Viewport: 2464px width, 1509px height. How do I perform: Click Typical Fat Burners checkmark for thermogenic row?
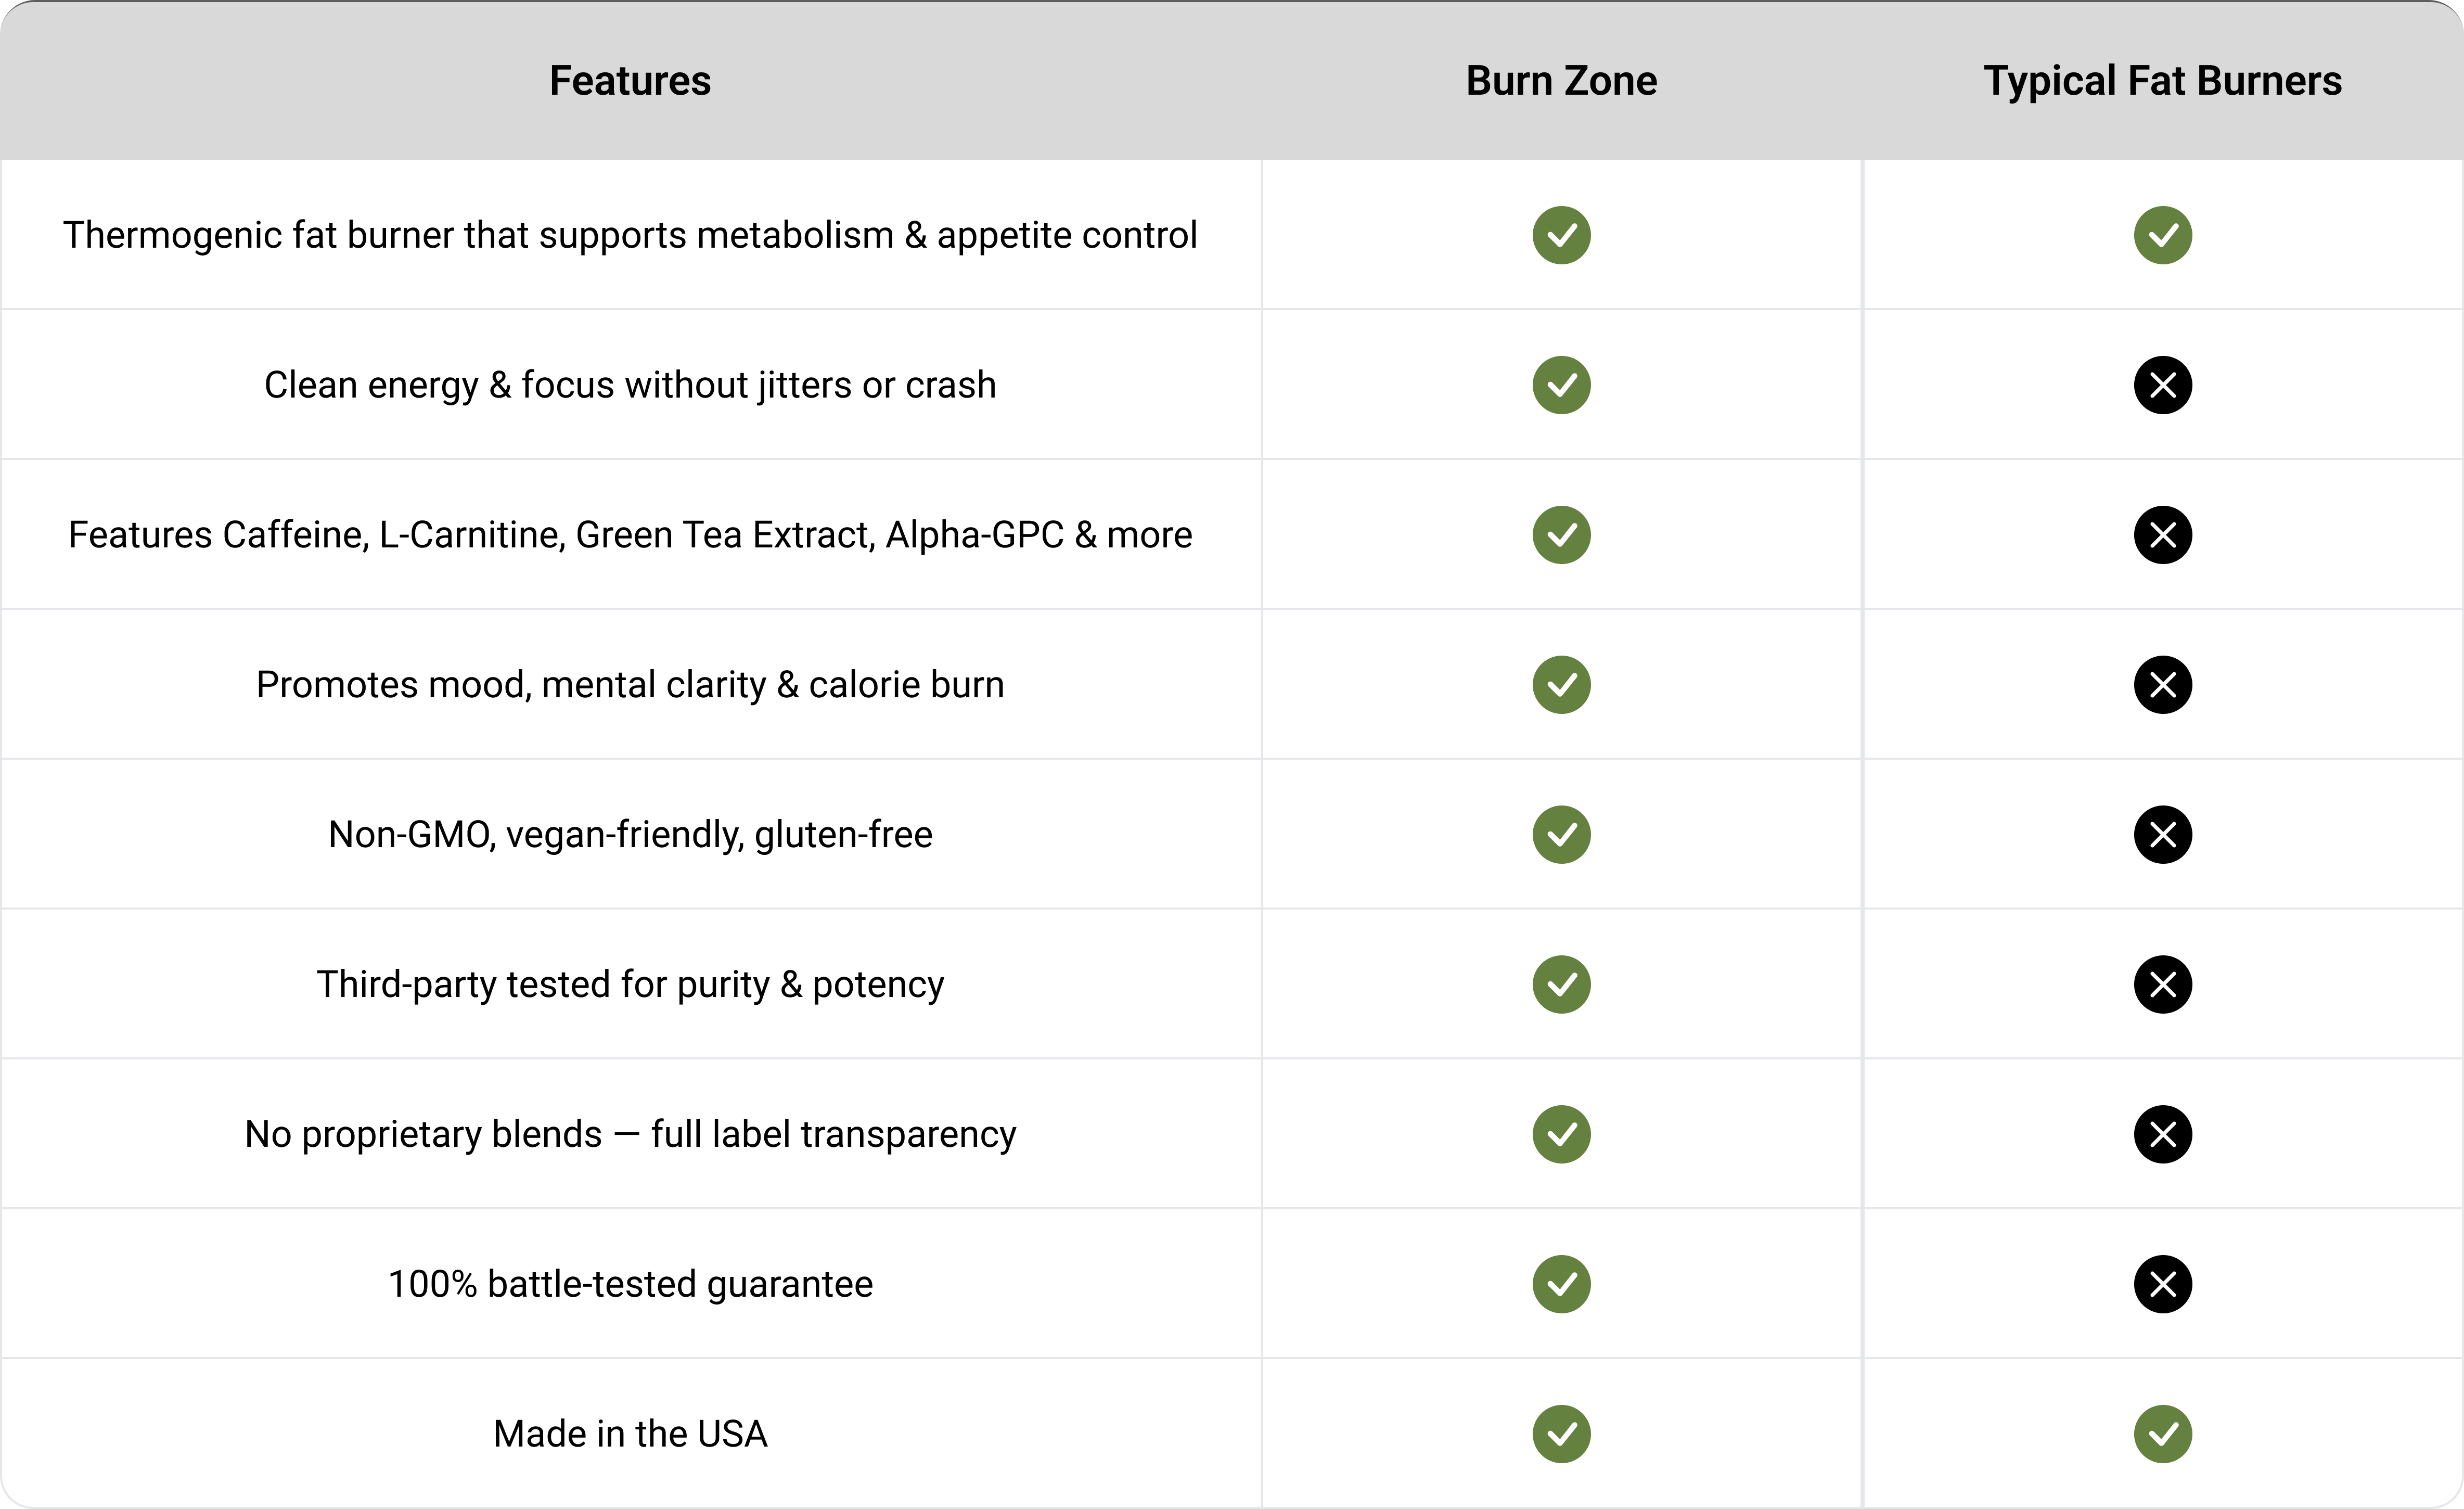tap(2162, 235)
